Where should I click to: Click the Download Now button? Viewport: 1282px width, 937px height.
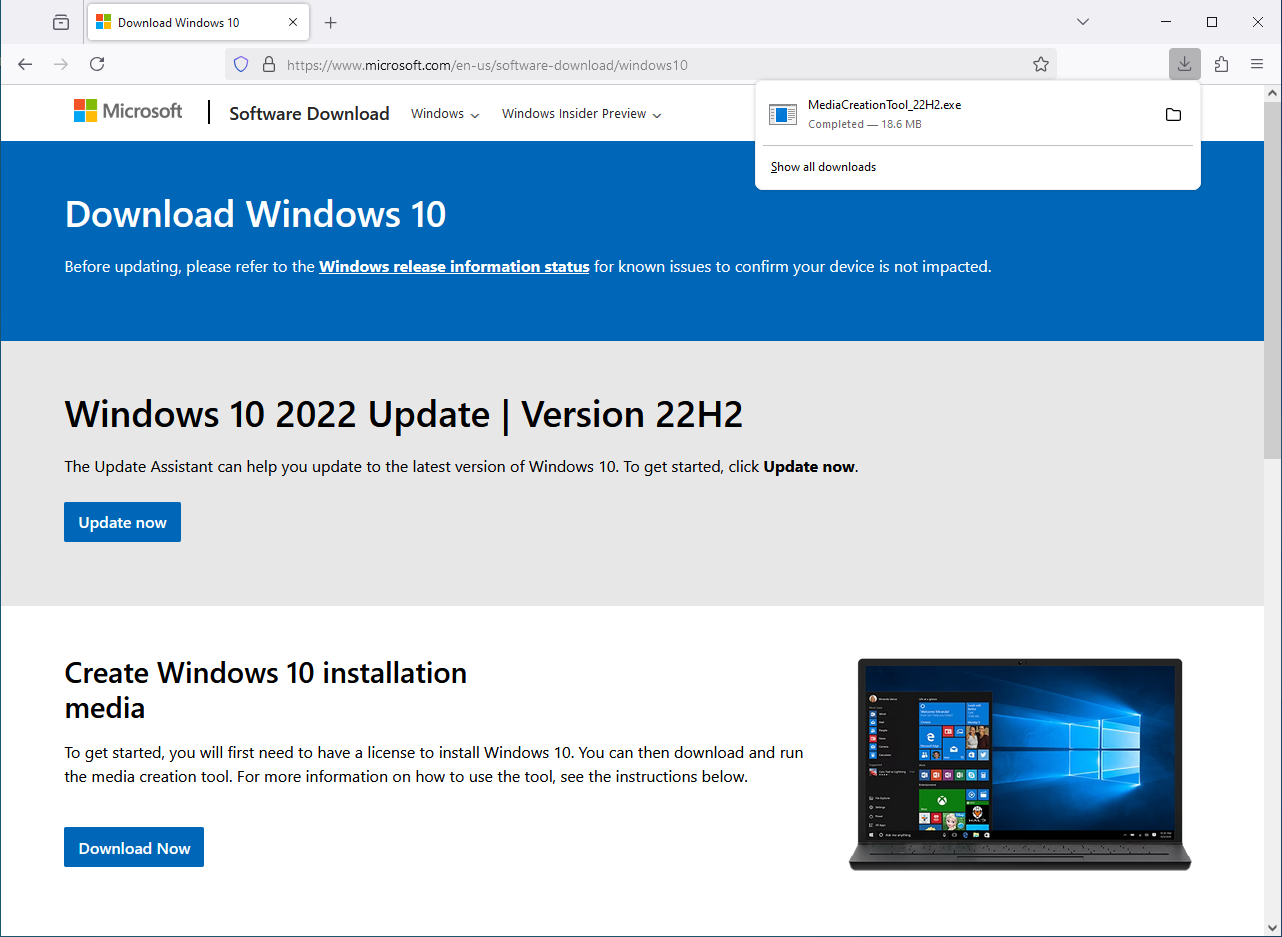click(x=134, y=847)
